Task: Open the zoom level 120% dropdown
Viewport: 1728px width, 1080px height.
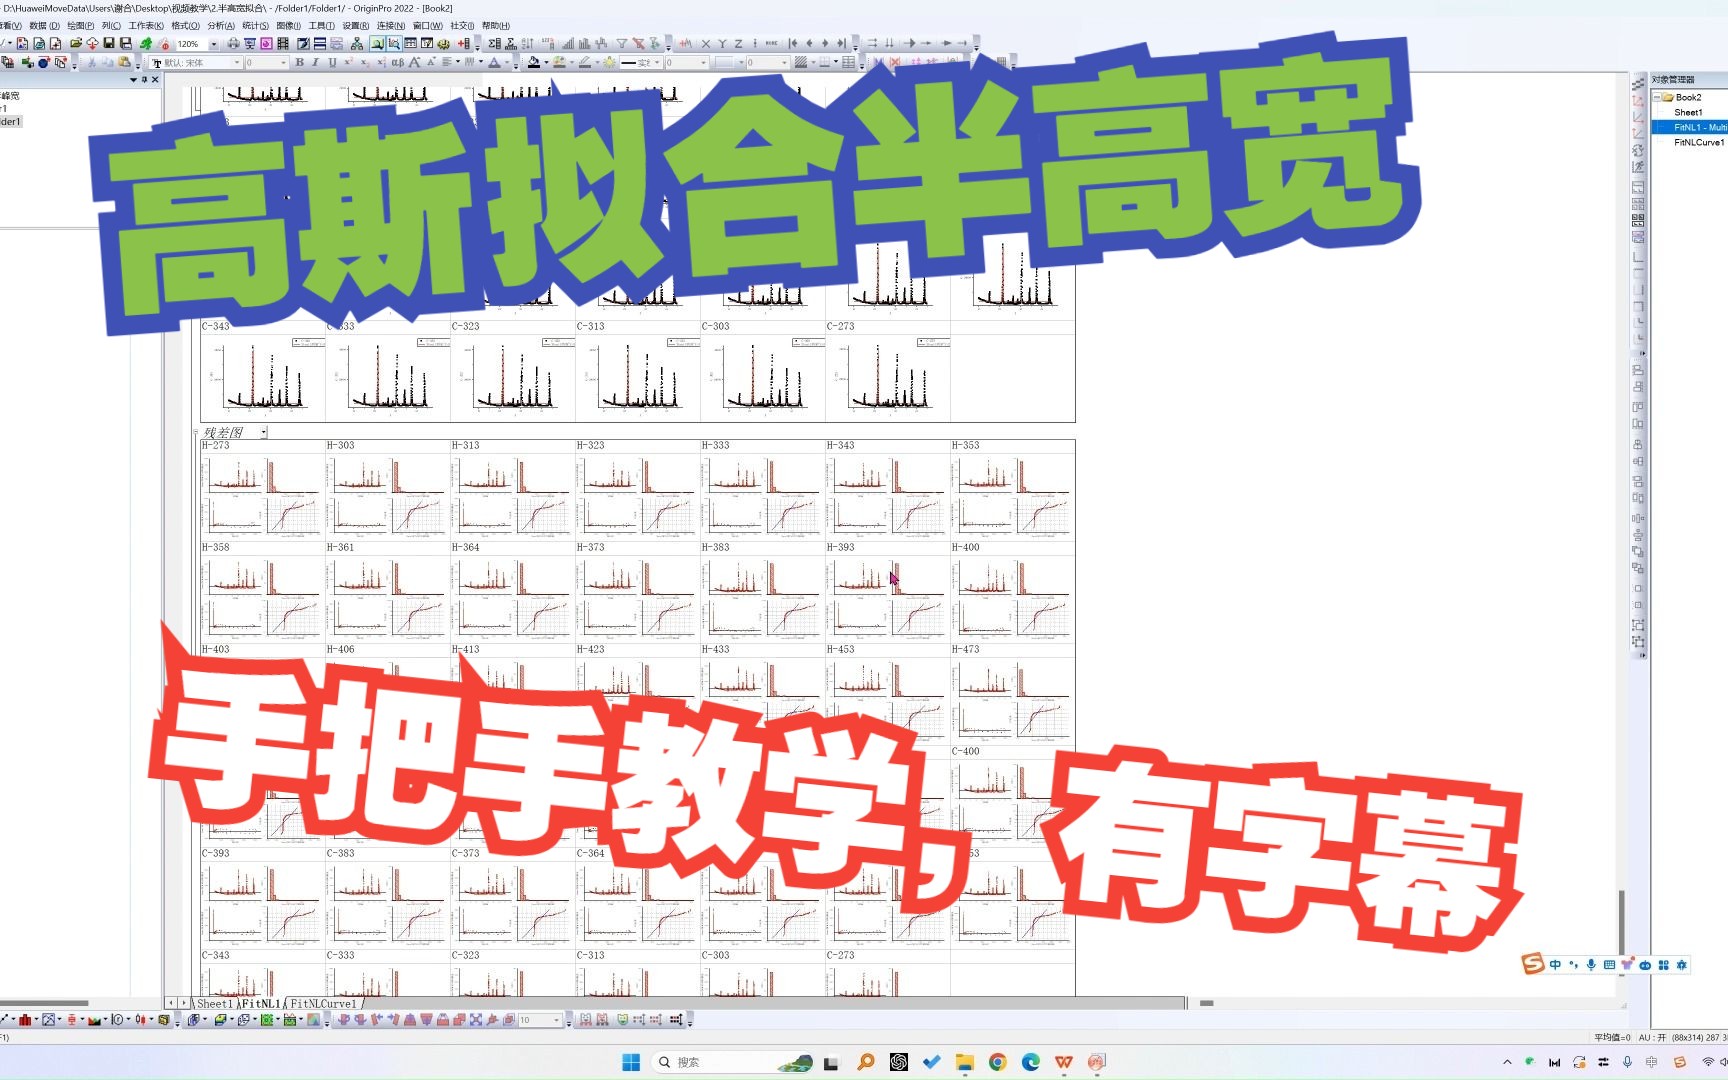Action: (x=214, y=44)
